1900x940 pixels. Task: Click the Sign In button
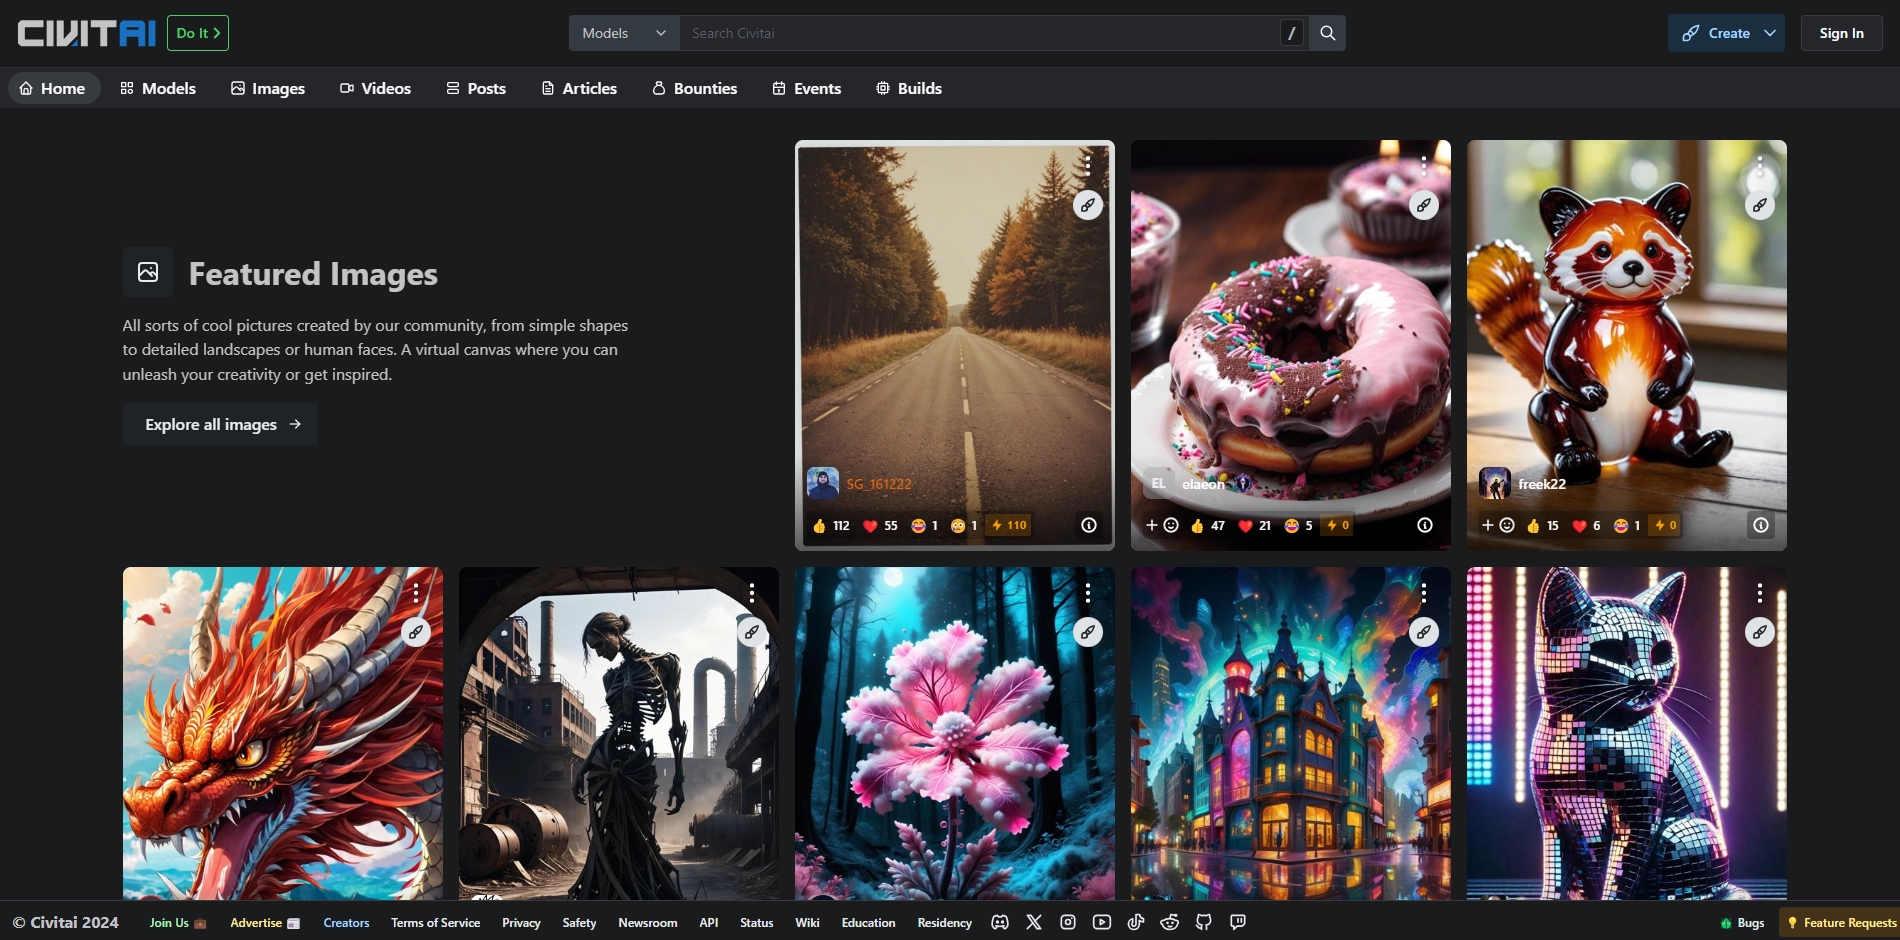tap(1841, 33)
